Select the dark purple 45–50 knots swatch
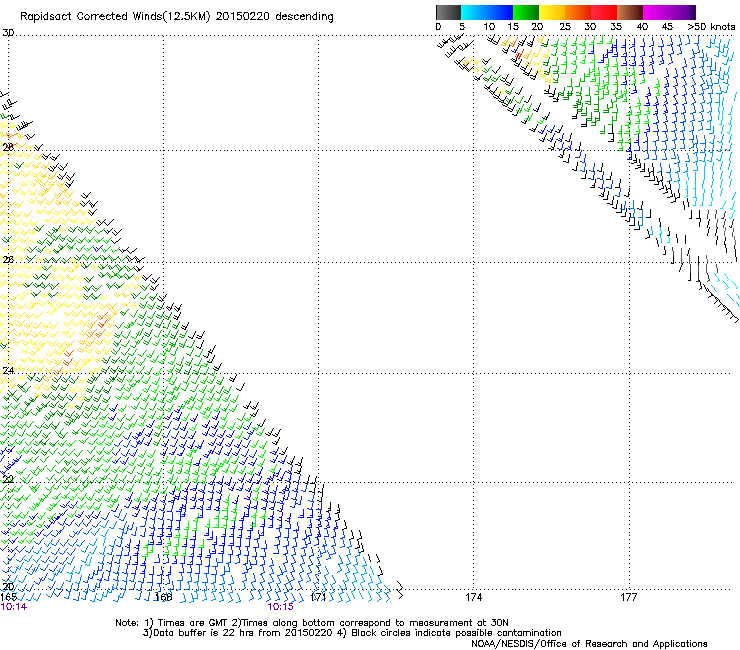This screenshot has width=740, height=650. point(682,12)
